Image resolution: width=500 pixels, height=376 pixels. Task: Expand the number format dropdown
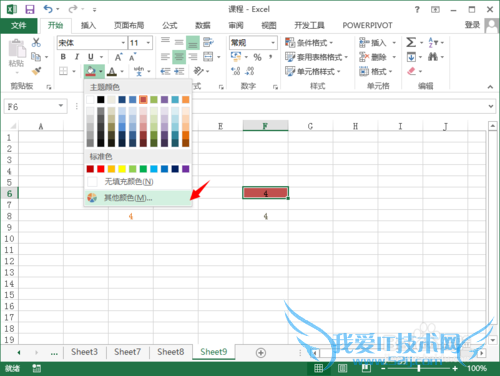[x=273, y=43]
